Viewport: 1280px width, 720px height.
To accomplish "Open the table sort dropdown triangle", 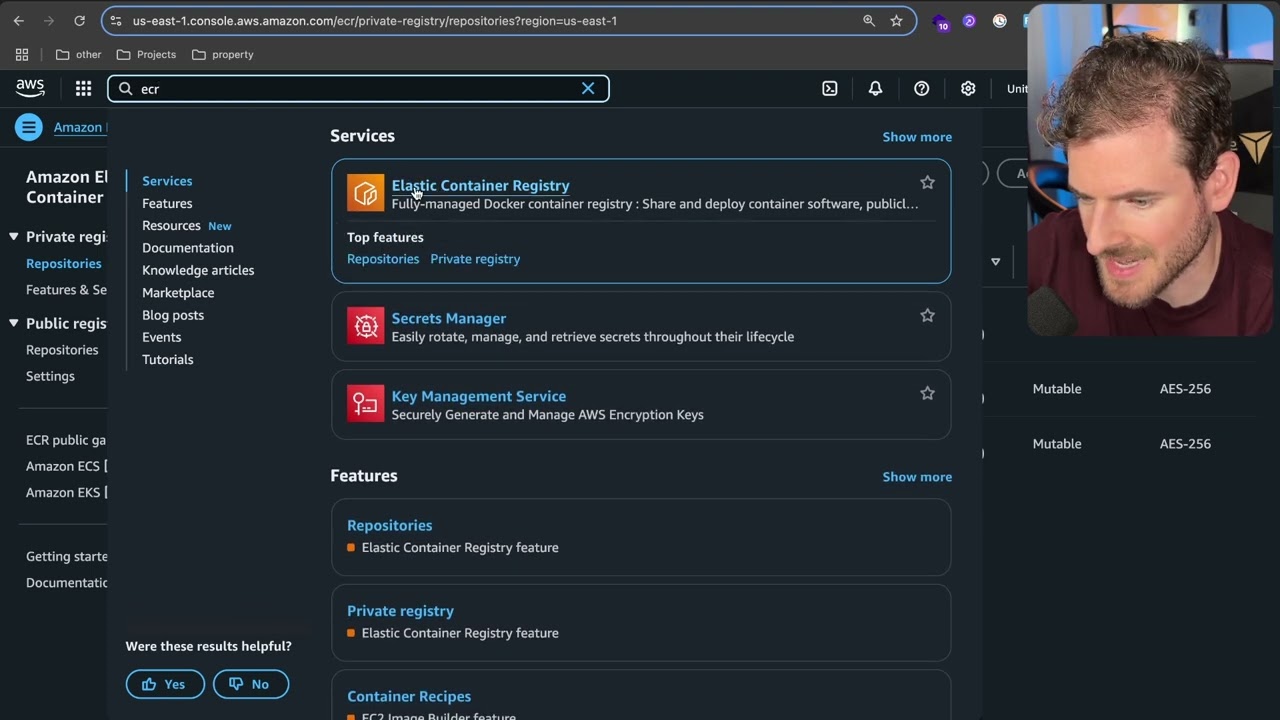I will (995, 262).
